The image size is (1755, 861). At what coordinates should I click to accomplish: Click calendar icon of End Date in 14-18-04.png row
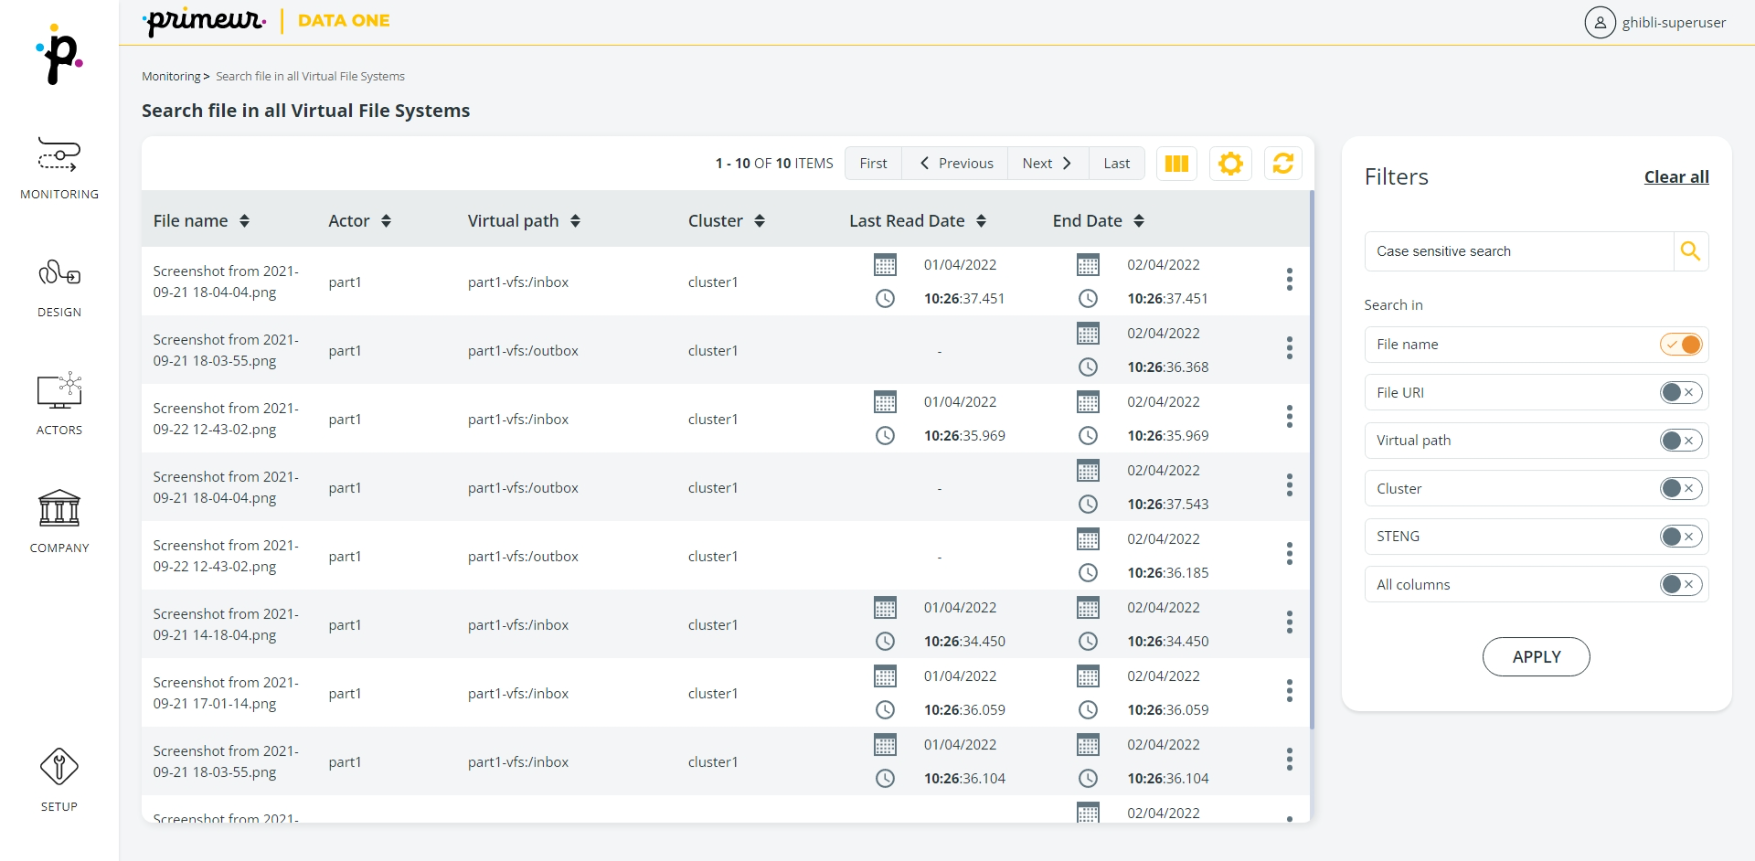[x=1088, y=608]
